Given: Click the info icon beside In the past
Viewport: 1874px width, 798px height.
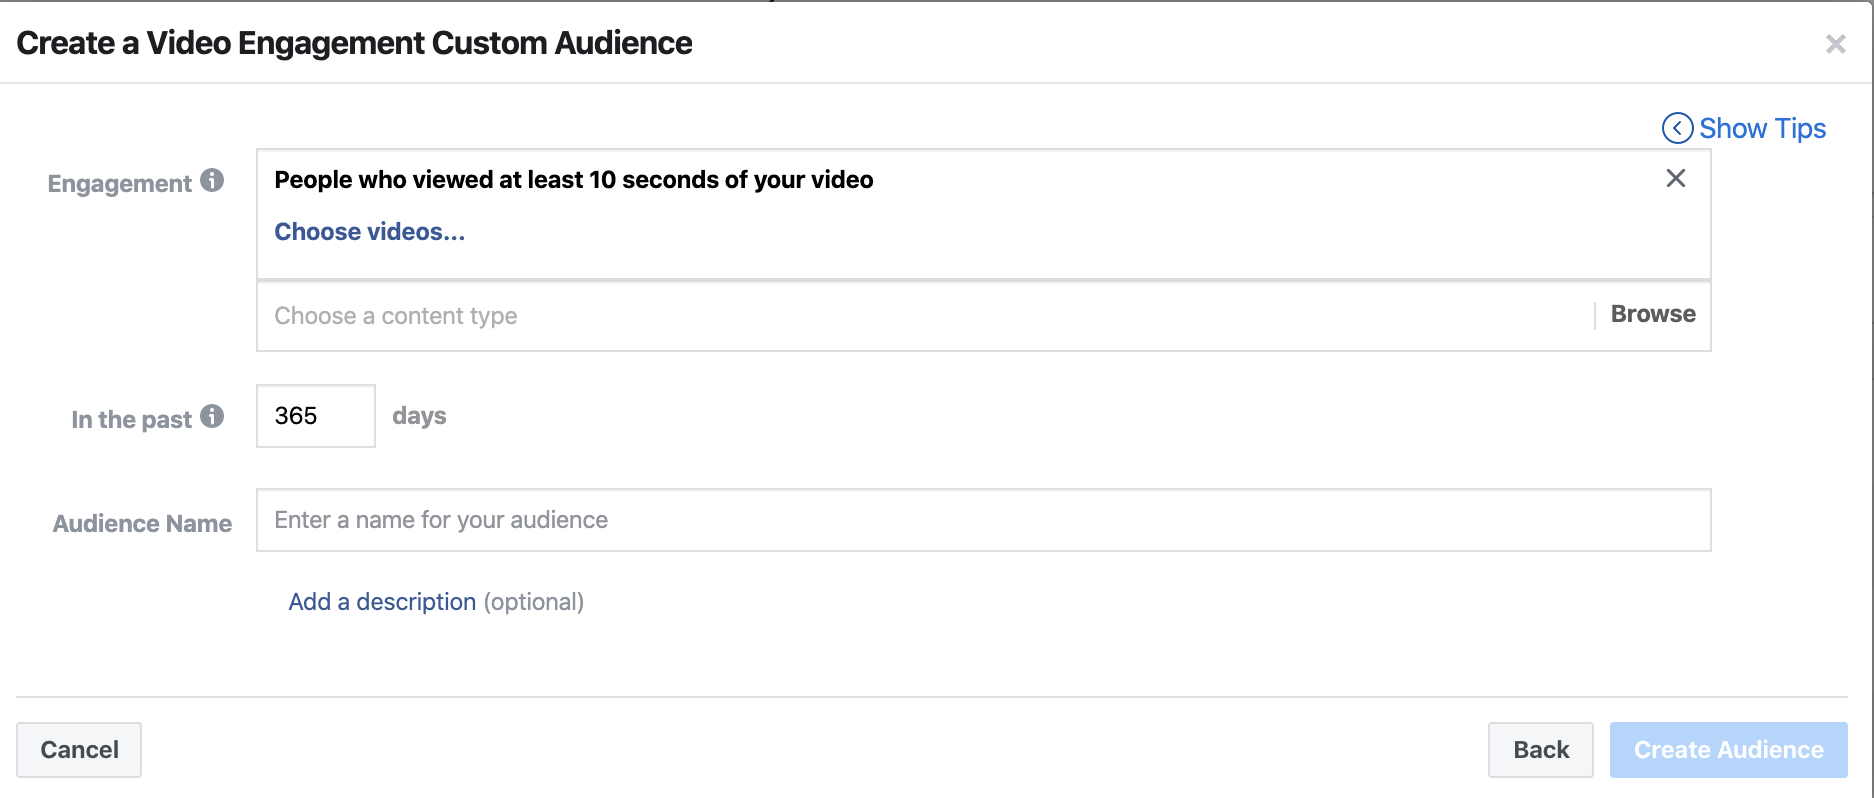Looking at the screenshot, I should point(212,416).
